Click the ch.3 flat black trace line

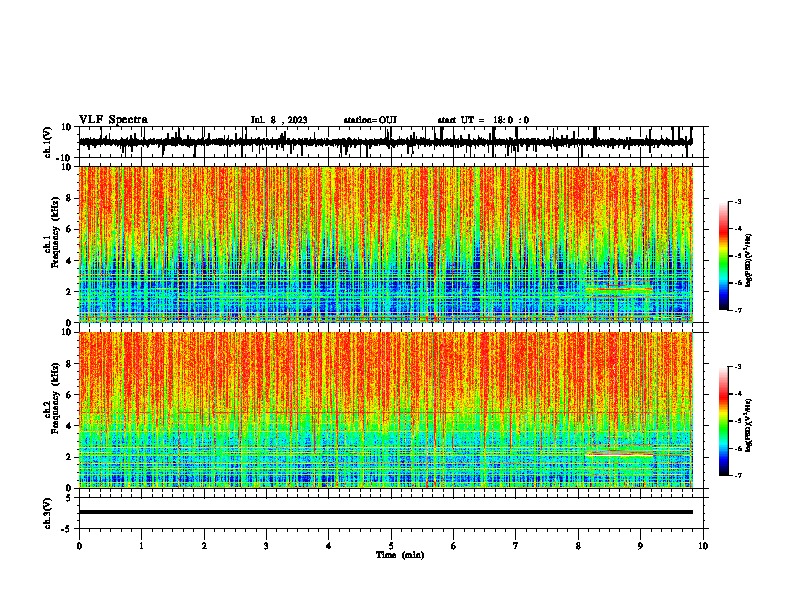coord(385,512)
